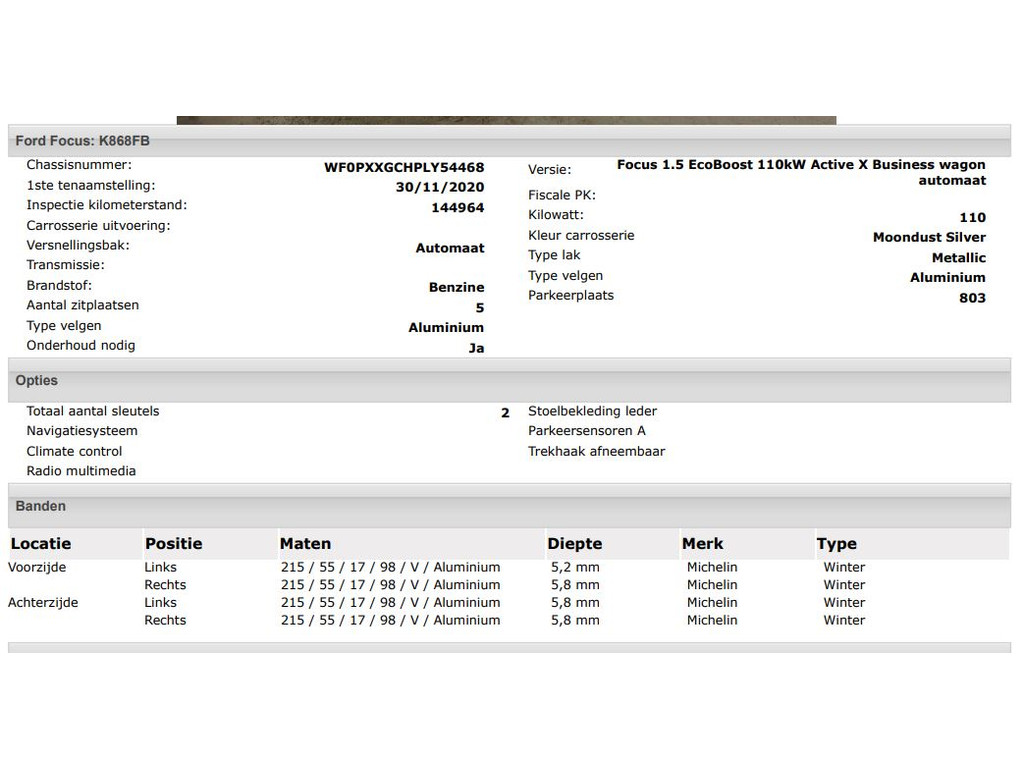Image resolution: width=1024 pixels, height=768 pixels.
Task: Click the parking spot value 803
Action: pyautogui.click(x=972, y=298)
